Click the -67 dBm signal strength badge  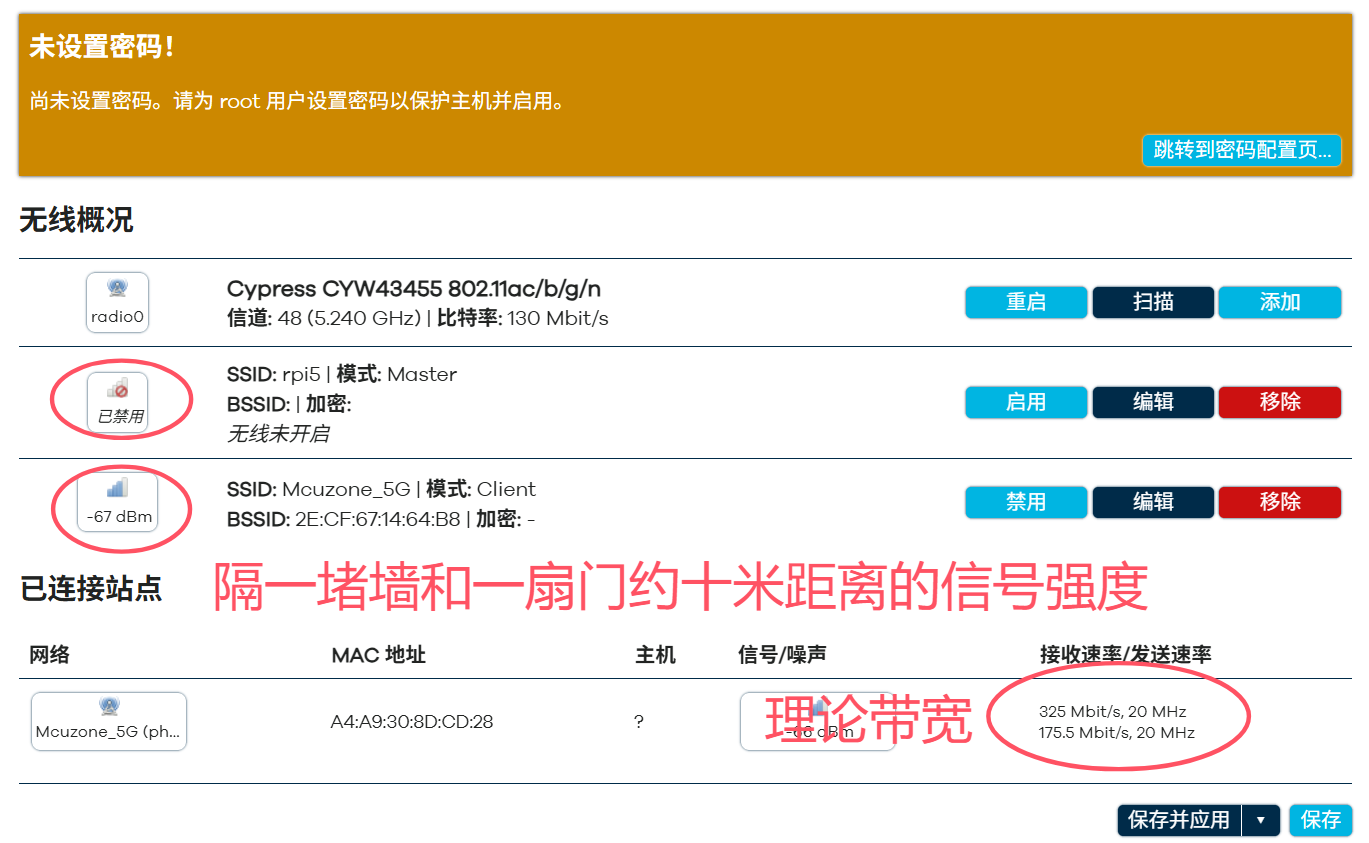(117, 502)
